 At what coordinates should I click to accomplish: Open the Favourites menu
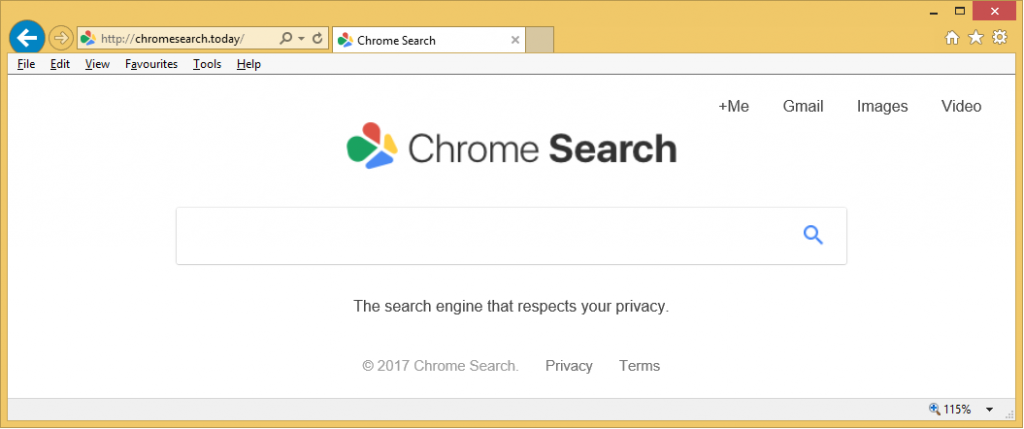[151, 64]
